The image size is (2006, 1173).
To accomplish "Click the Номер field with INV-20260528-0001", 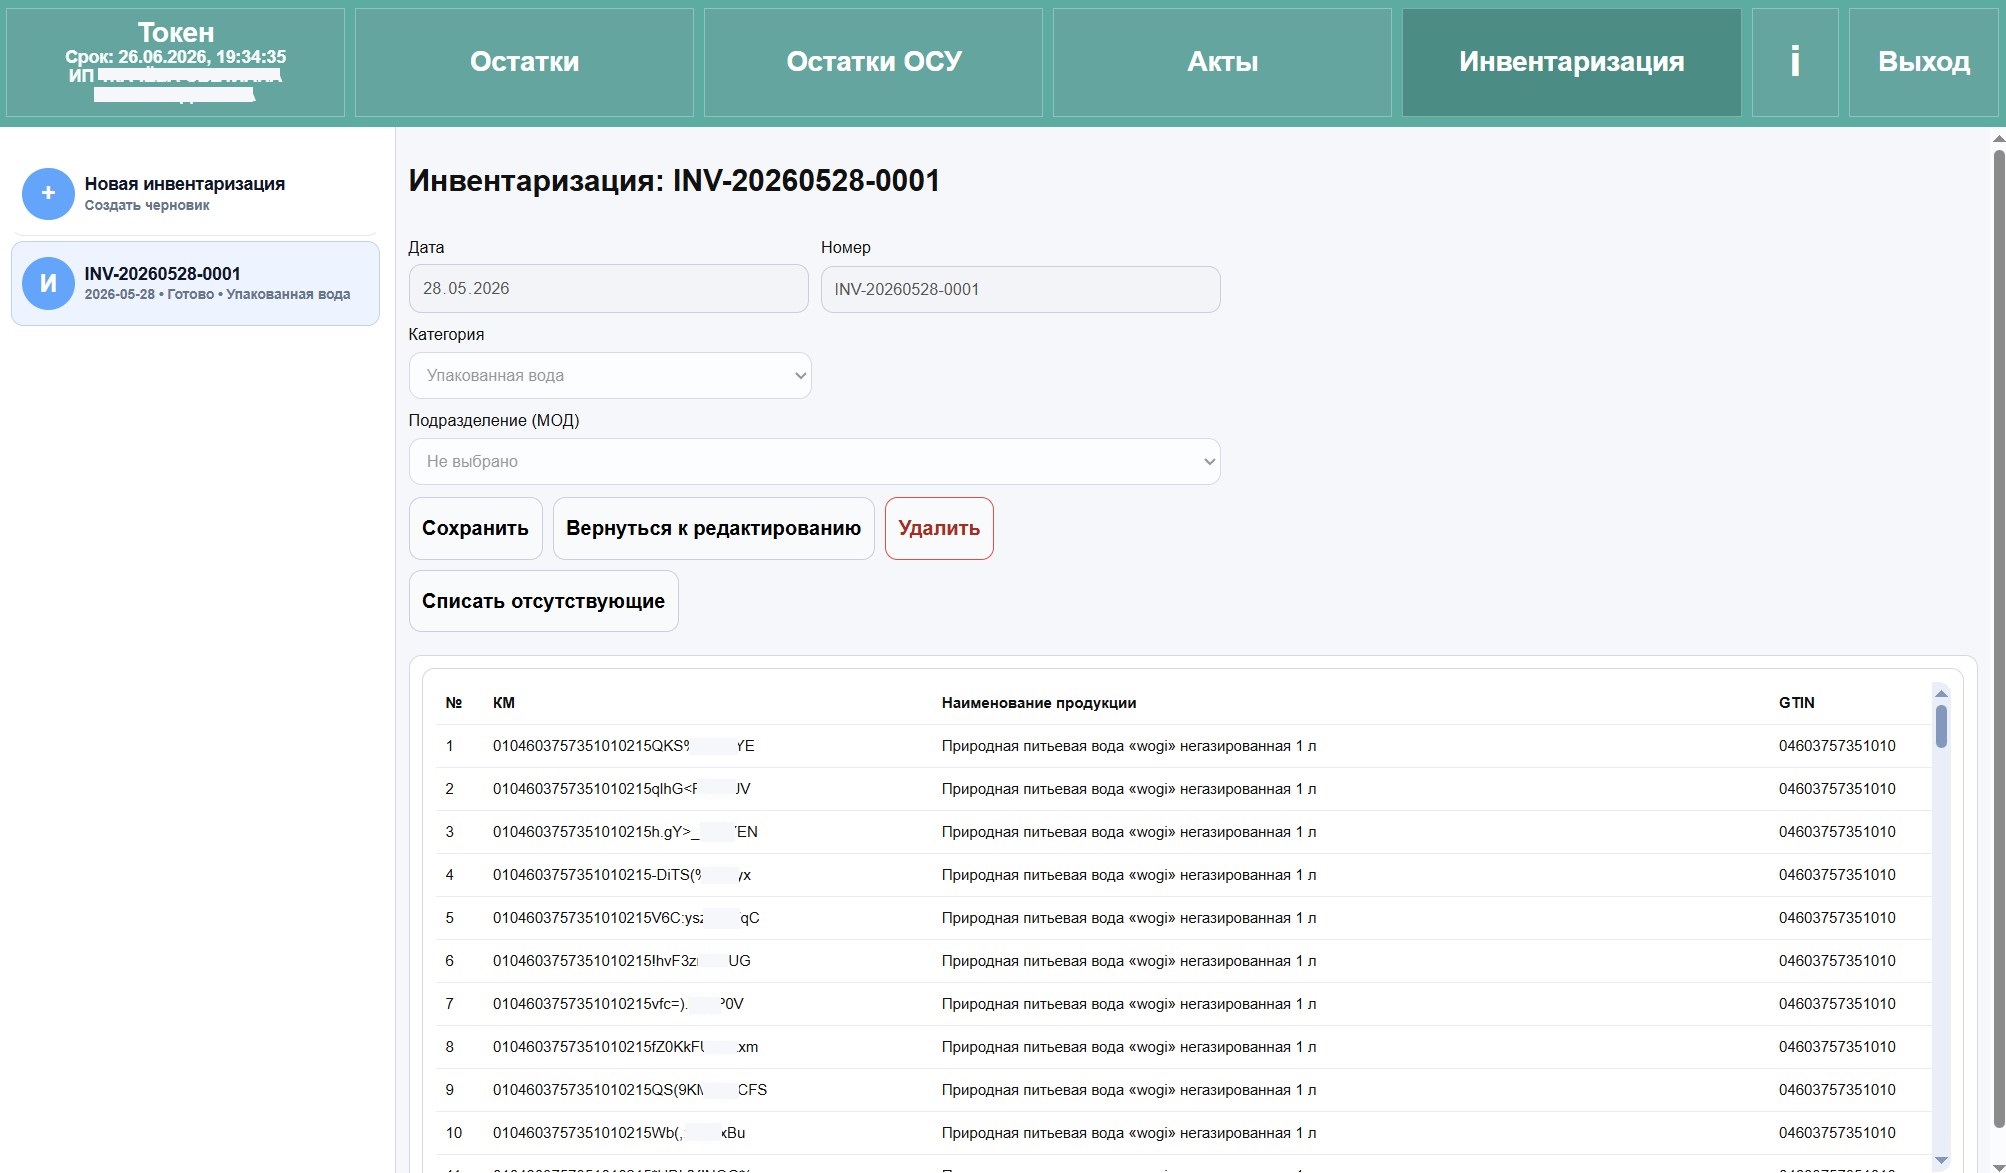I will click(1020, 289).
